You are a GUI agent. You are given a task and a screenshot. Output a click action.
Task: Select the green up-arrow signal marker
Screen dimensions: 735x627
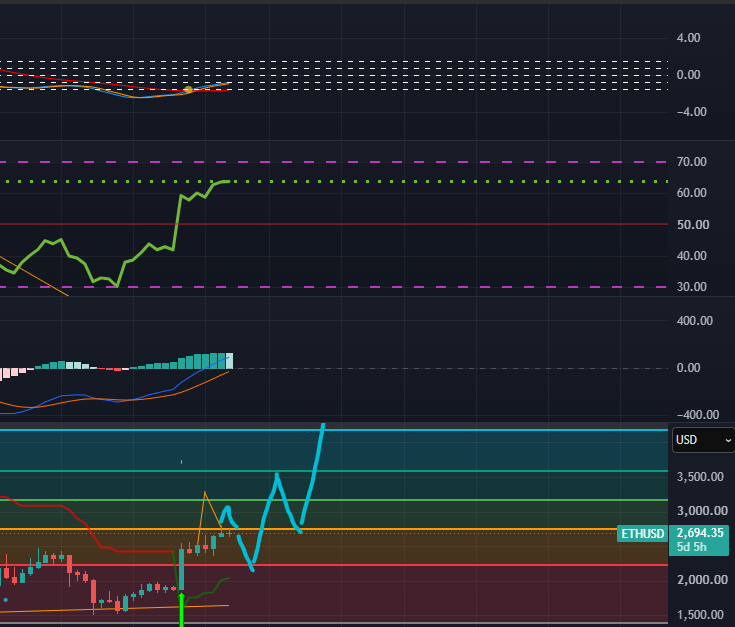point(181,609)
